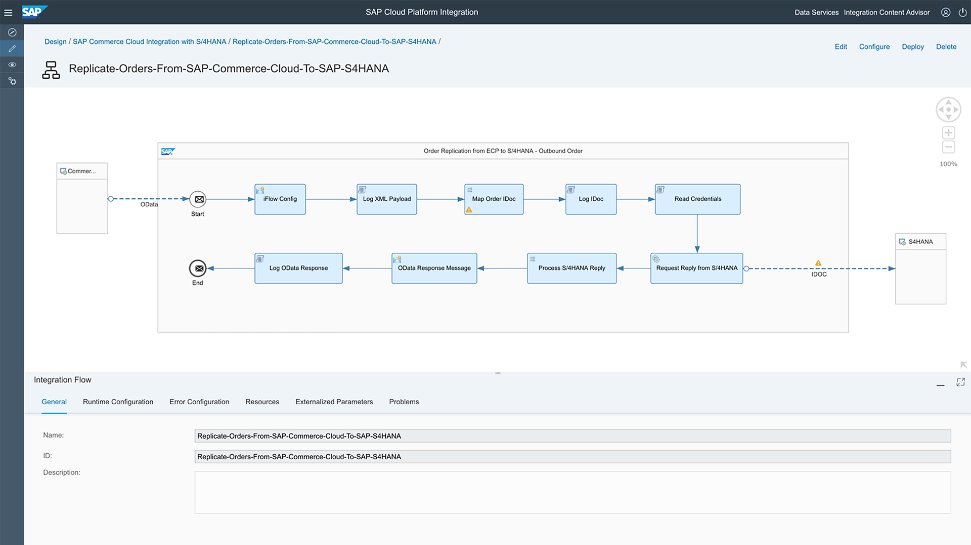Click the SAP logo in header
The height and width of the screenshot is (545, 971).
(33, 12)
